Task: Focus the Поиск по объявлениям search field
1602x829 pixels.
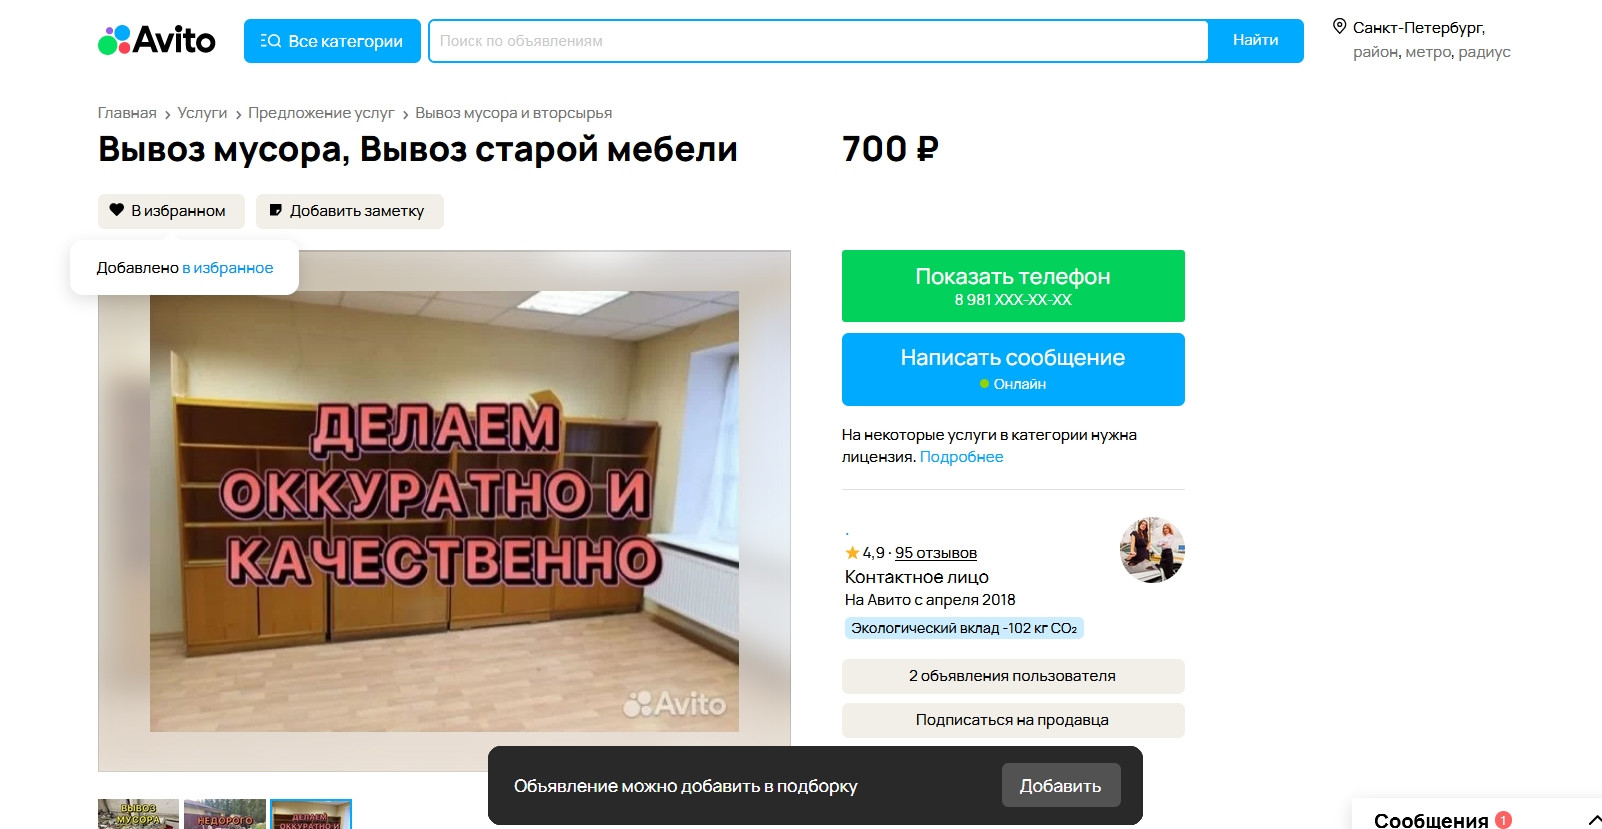Action: click(x=819, y=41)
